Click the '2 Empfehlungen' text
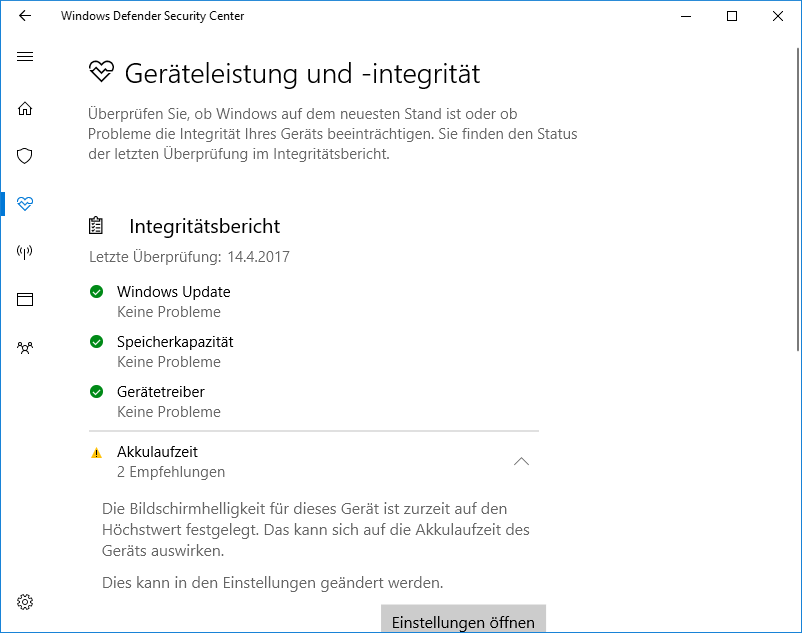The height and width of the screenshot is (633, 802). 171,471
